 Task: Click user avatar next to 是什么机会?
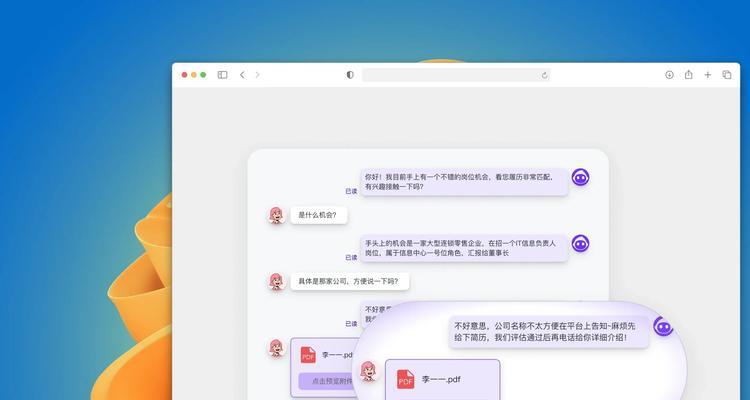tap(276, 215)
